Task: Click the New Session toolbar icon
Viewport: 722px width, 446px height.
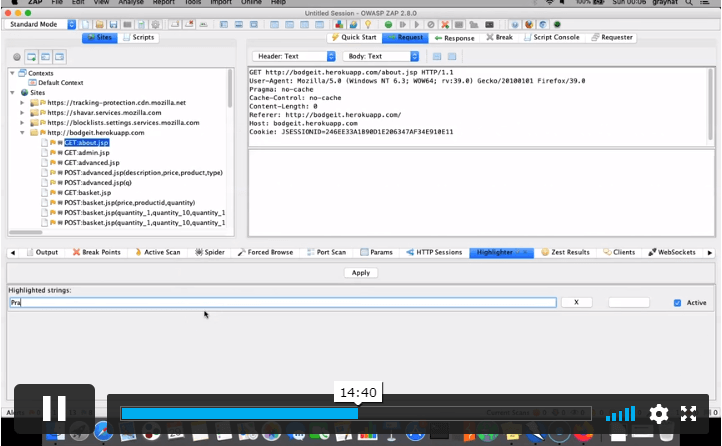Action: pyautogui.click(x=86, y=24)
